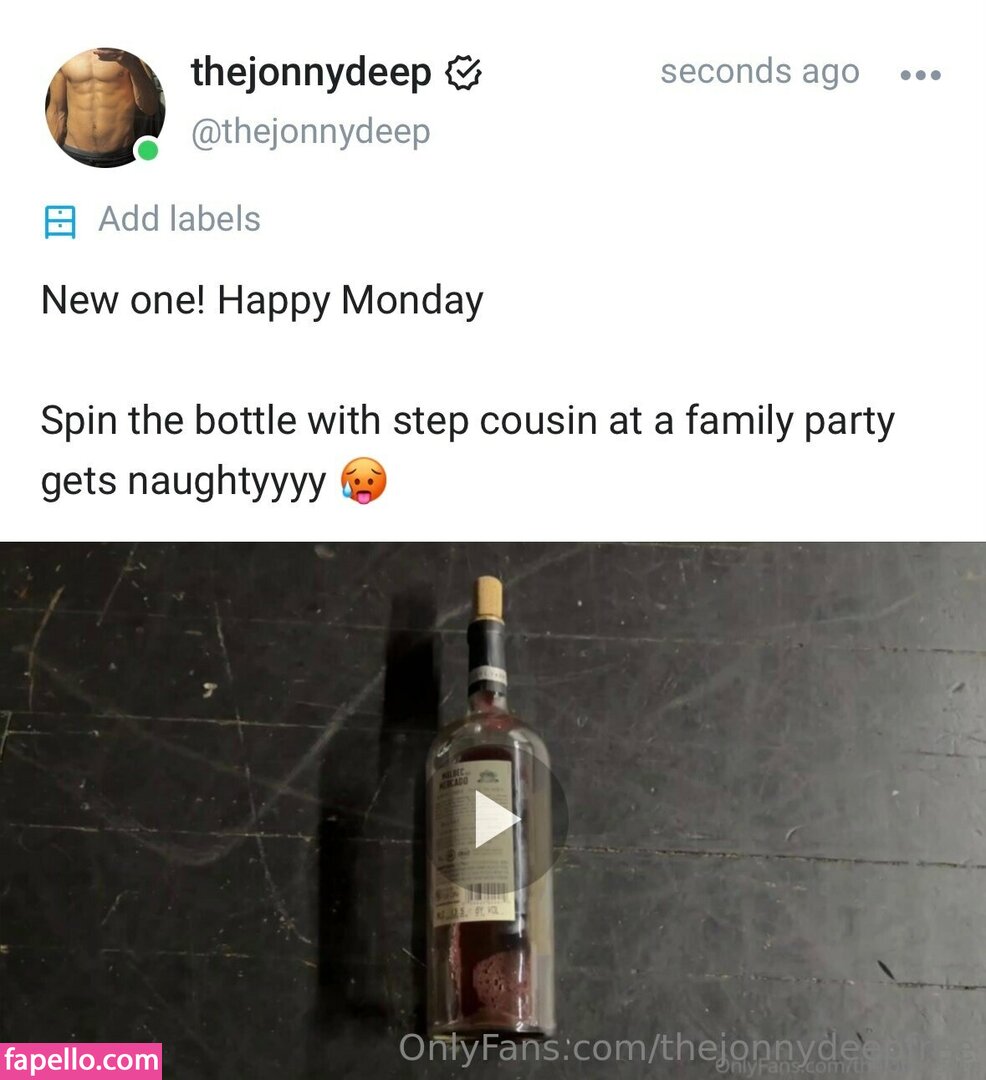Click the barcode on the bottle label
This screenshot has width=986, height=1080.
click(489, 893)
